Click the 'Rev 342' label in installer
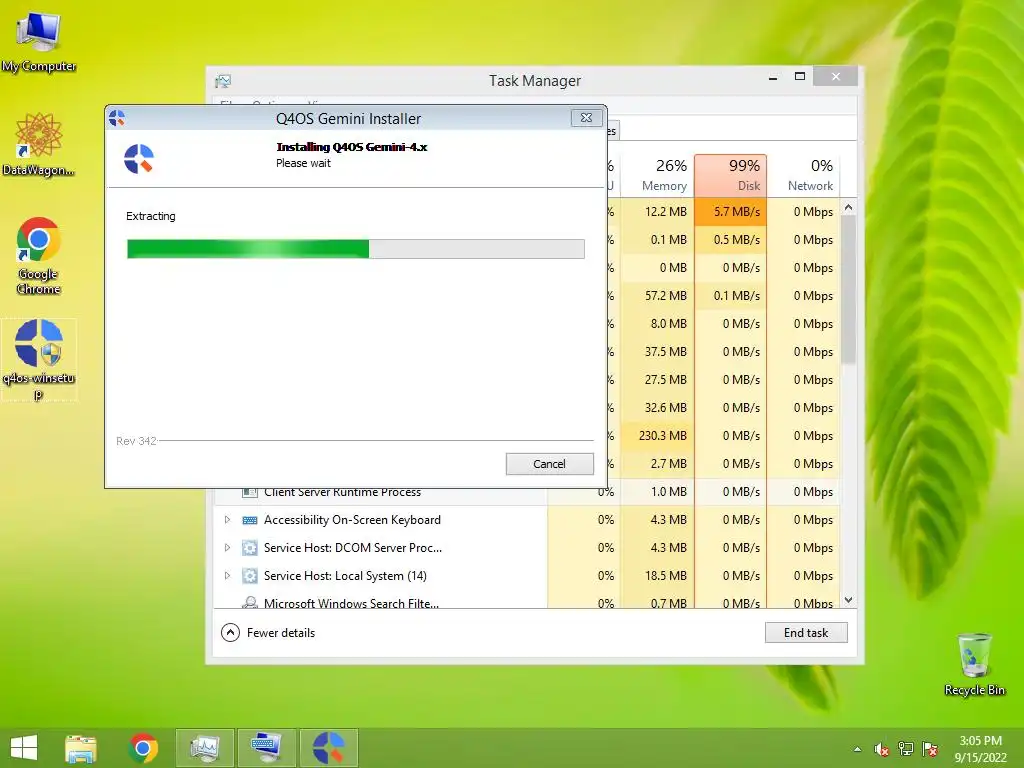The height and width of the screenshot is (768, 1024). coord(136,441)
